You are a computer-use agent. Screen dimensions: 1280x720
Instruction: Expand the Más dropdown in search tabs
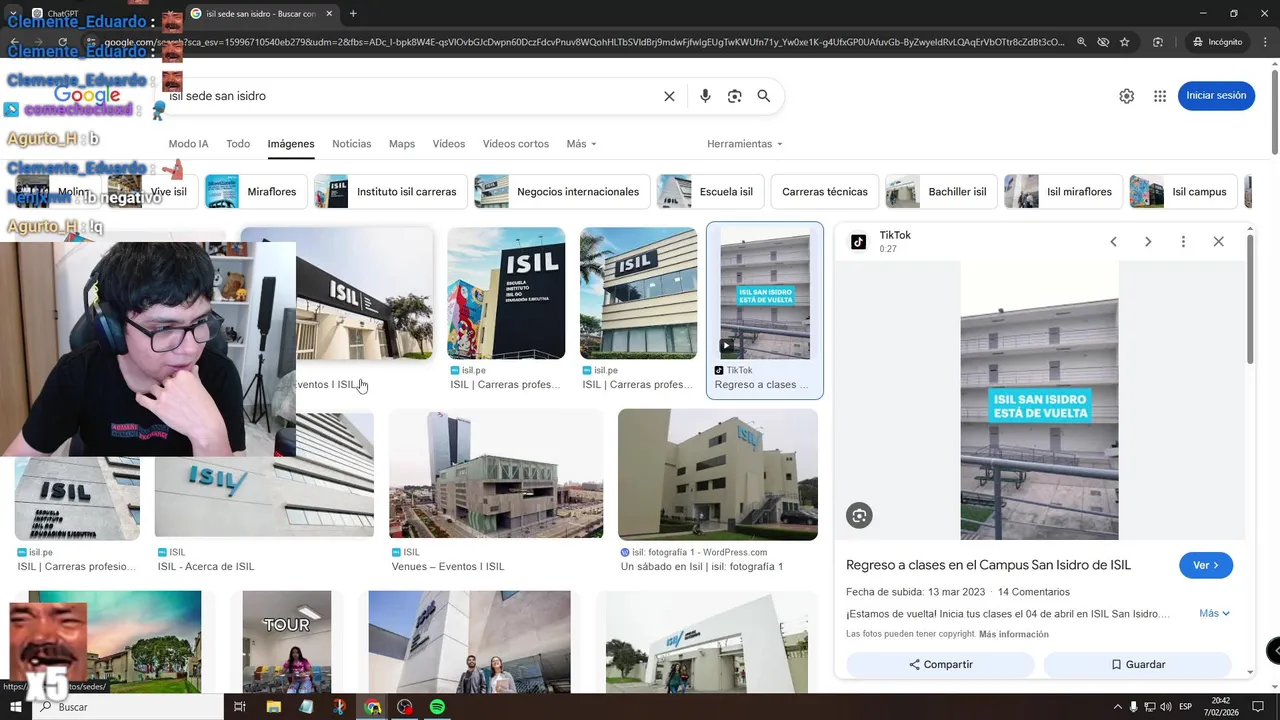(x=581, y=144)
